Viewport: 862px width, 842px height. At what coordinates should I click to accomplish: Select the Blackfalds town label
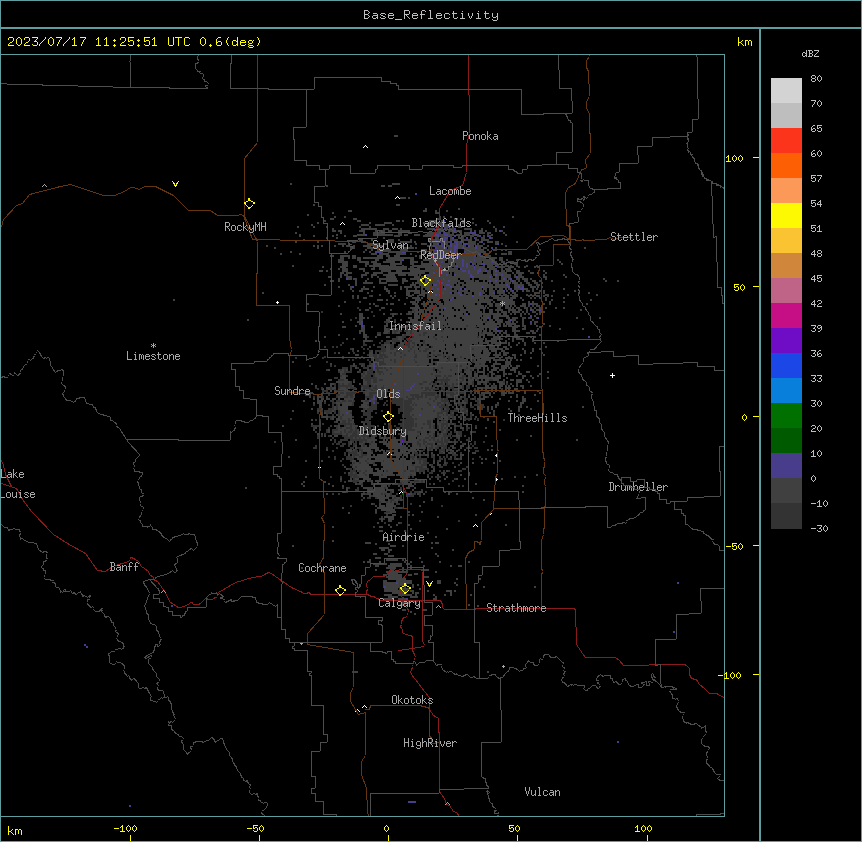[441, 223]
